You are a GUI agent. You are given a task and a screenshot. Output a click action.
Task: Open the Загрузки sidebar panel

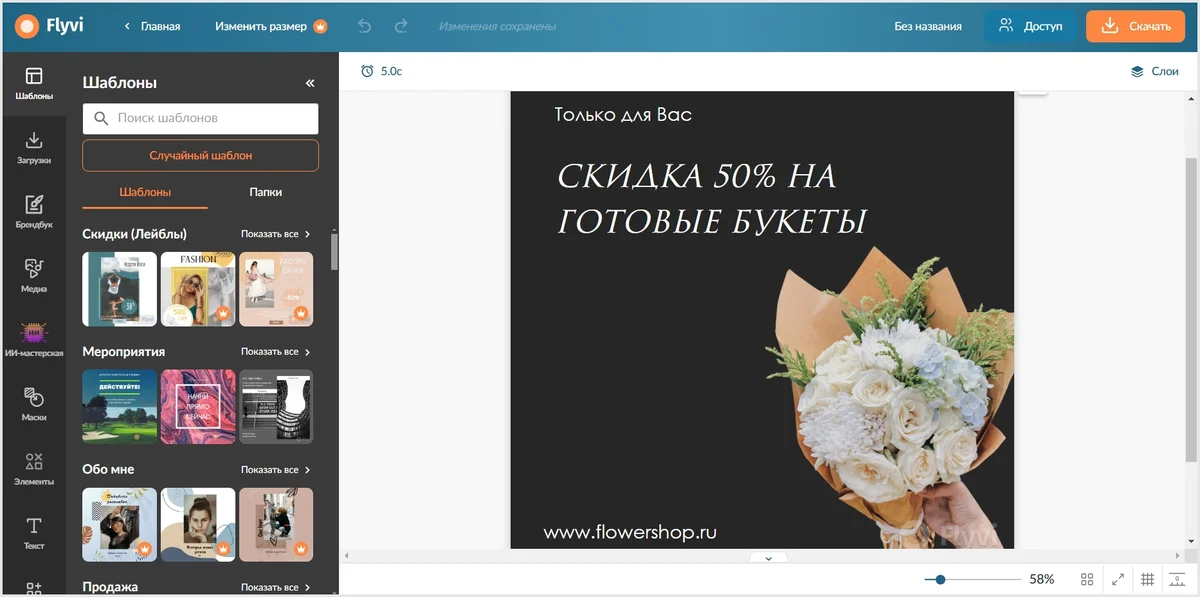tap(33, 147)
